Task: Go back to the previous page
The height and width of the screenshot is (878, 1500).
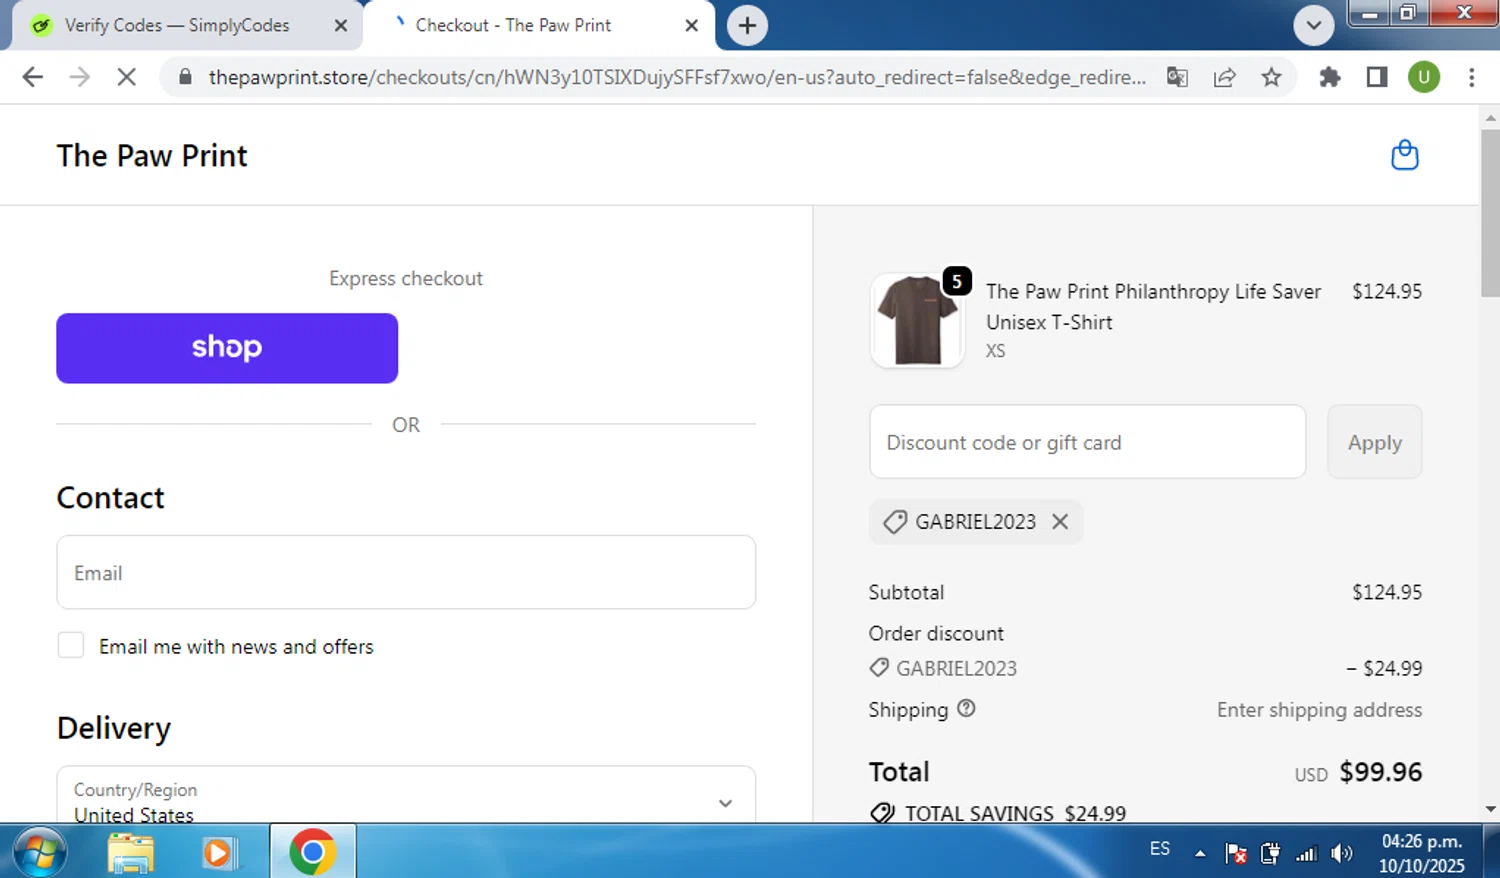Action: pyautogui.click(x=33, y=77)
